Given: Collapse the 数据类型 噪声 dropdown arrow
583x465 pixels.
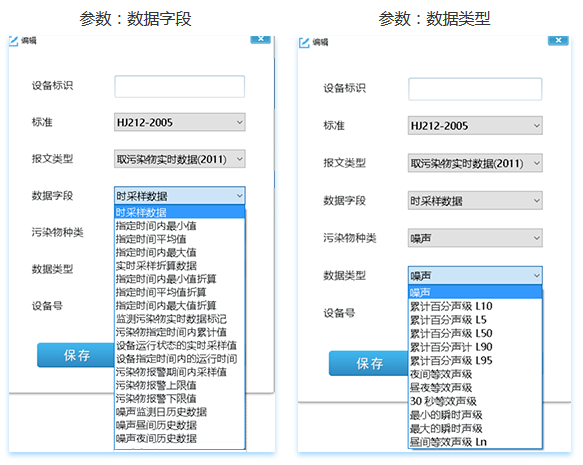Looking at the screenshot, I should pyautogui.click(x=537, y=275).
